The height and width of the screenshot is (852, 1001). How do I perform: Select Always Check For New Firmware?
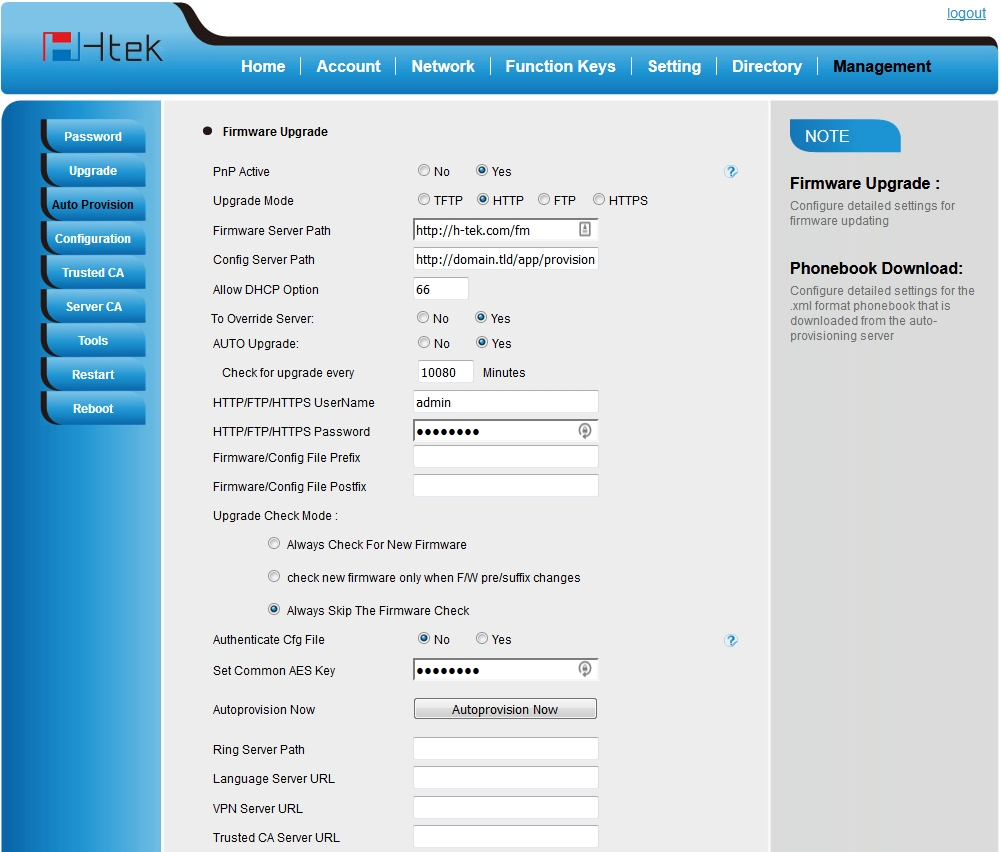pos(274,544)
